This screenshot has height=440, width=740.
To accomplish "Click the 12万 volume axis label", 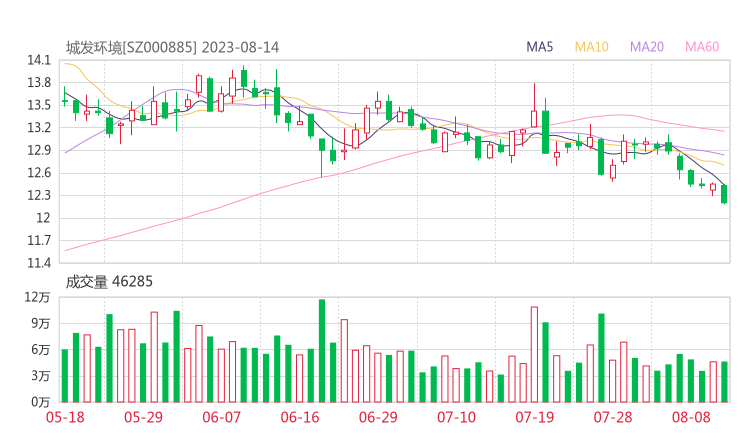I will [x=37, y=297].
